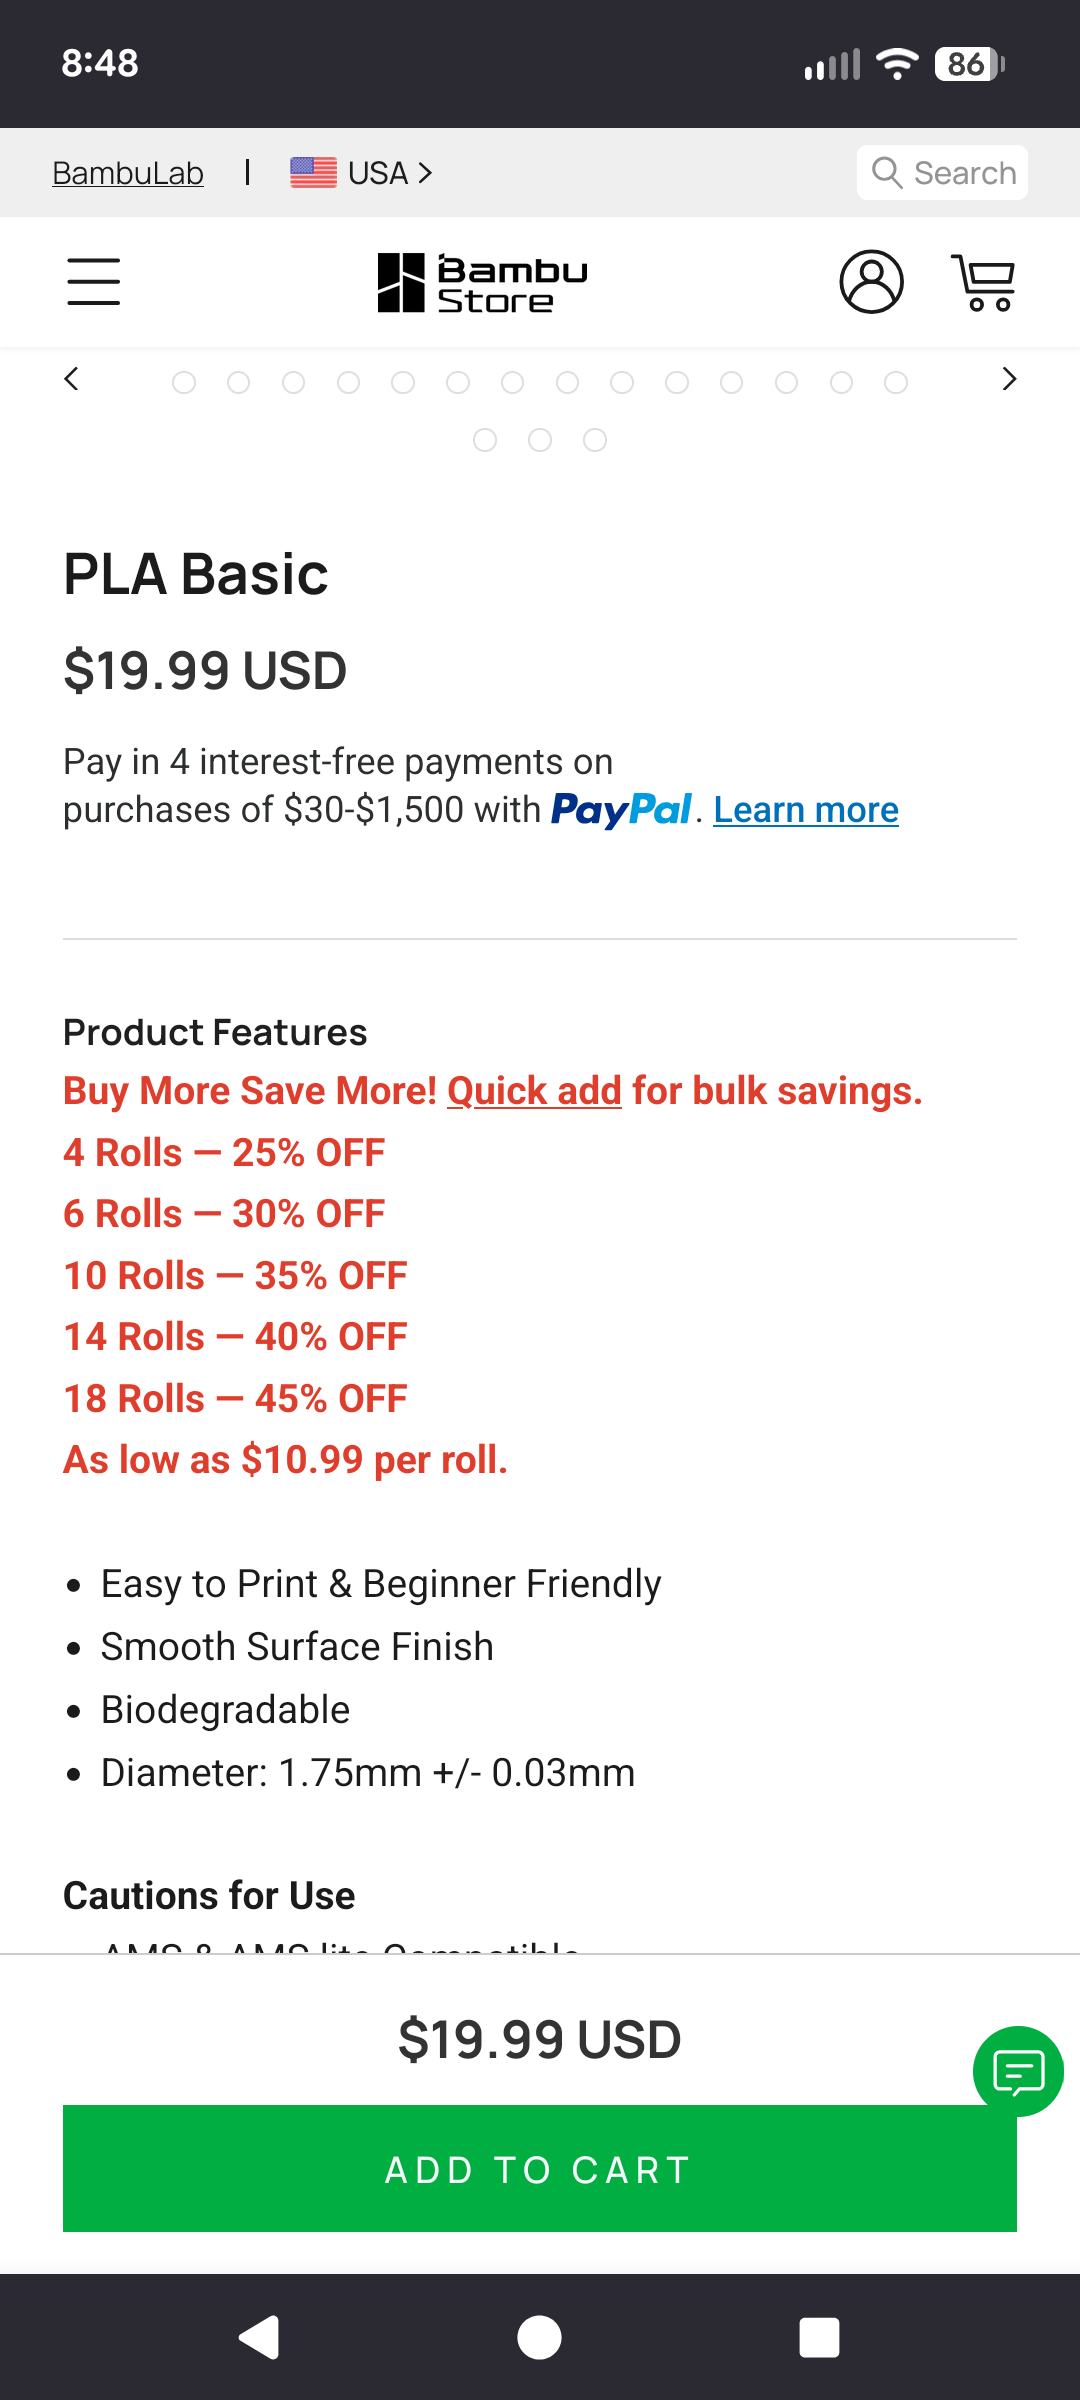Select the first image carousel dot
1080x2400 pixels.
(184, 383)
